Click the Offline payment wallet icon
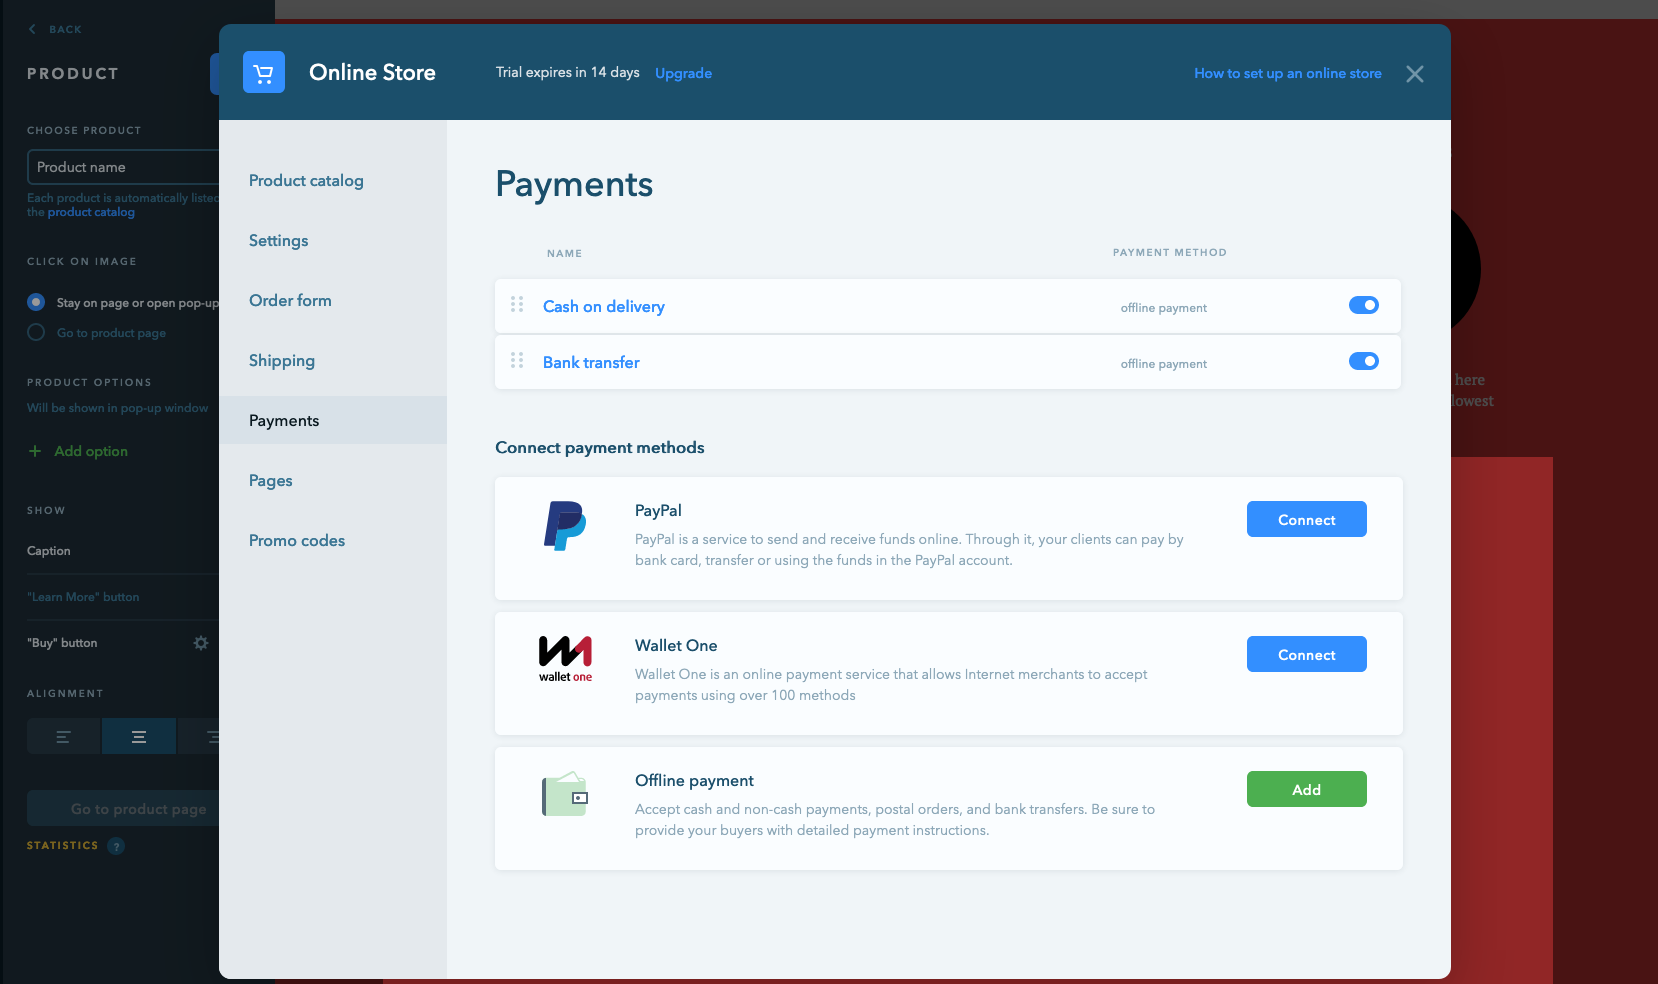This screenshot has height=984, width=1658. pyautogui.click(x=565, y=794)
